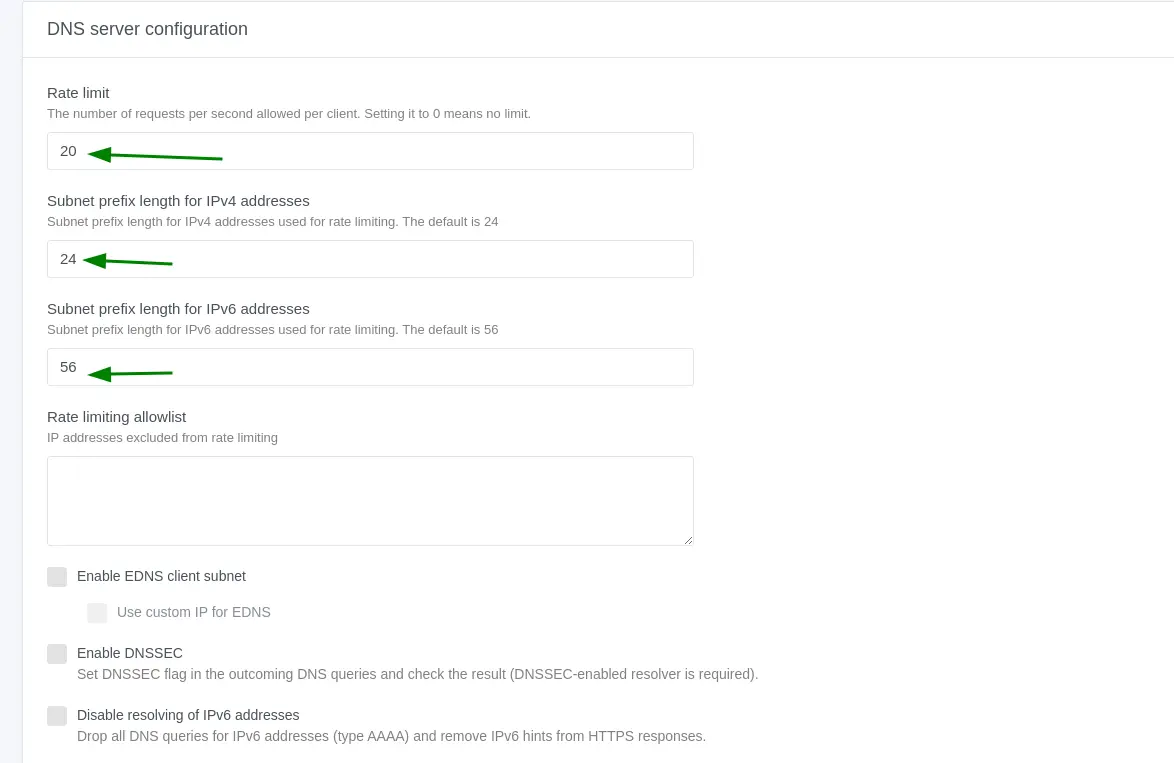
Task: Click the "Disable resolving of IPv6 addresses" label text
Action: tap(188, 715)
